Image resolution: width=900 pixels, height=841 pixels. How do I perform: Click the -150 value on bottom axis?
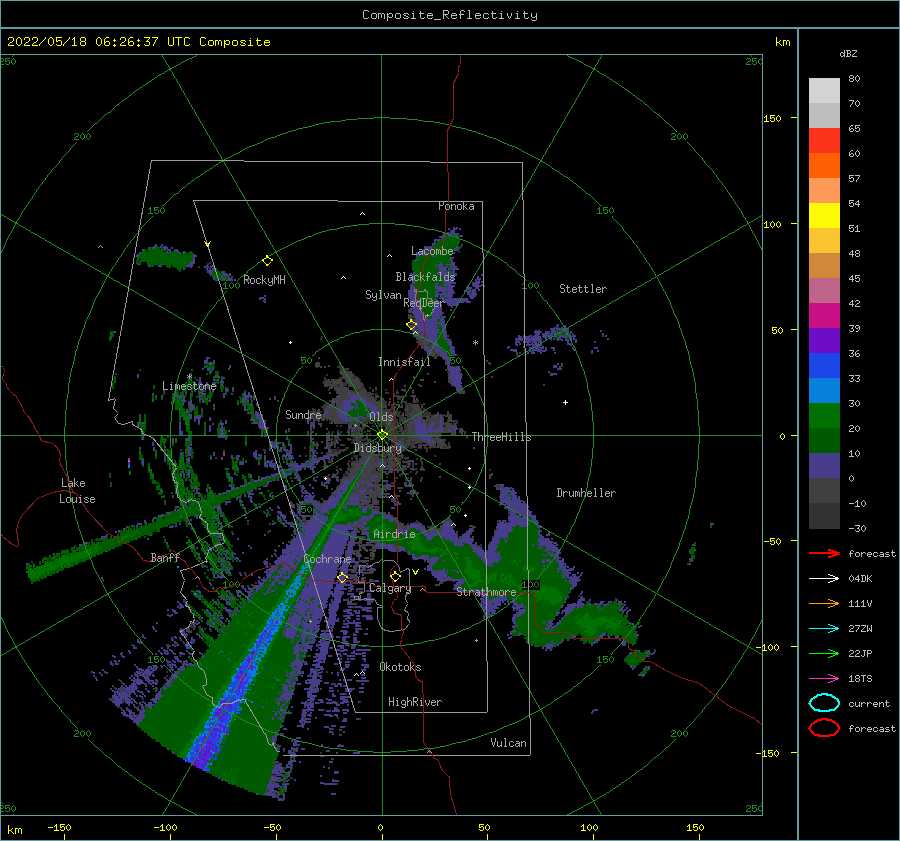(59, 827)
